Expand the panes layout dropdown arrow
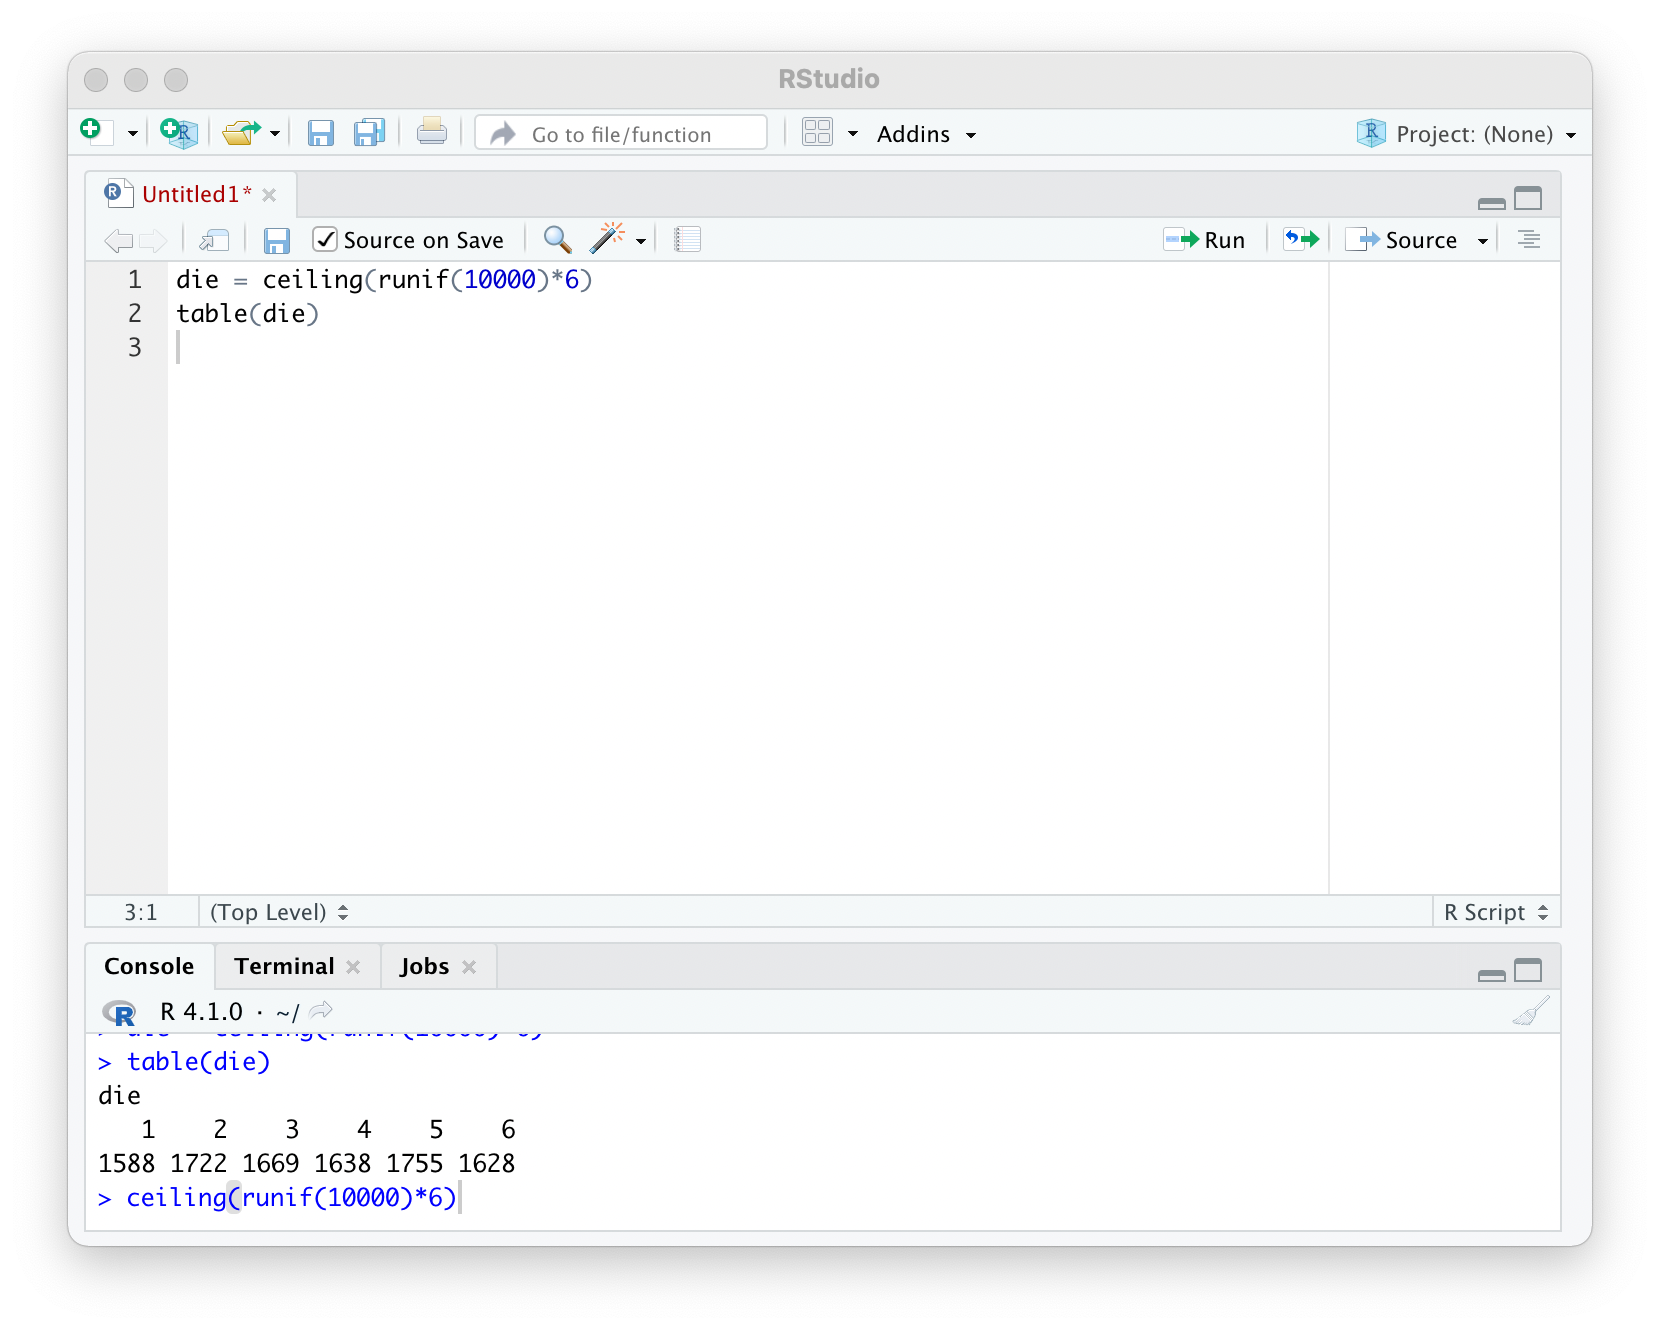Image resolution: width=1660 pixels, height=1330 pixels. point(853,134)
